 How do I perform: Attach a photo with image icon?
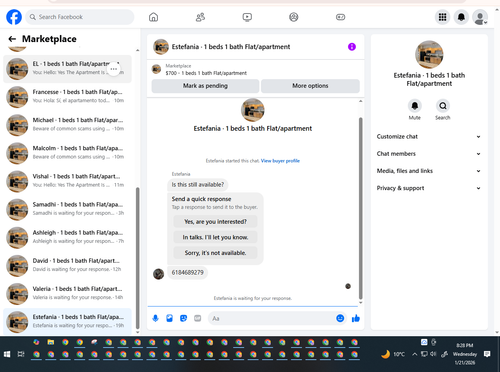coord(169,318)
